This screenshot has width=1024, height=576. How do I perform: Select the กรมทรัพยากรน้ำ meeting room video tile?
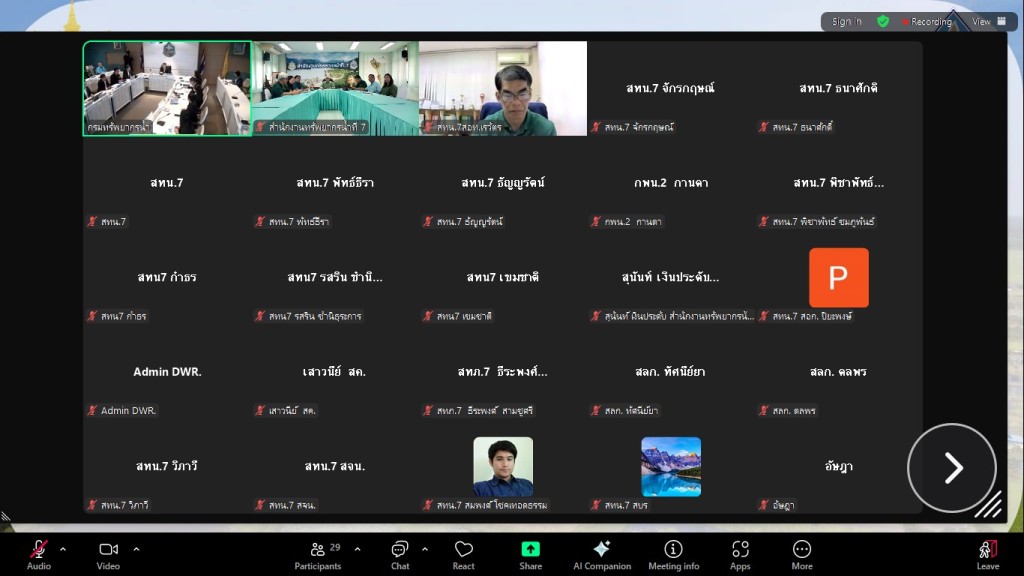pyautogui.click(x=167, y=88)
